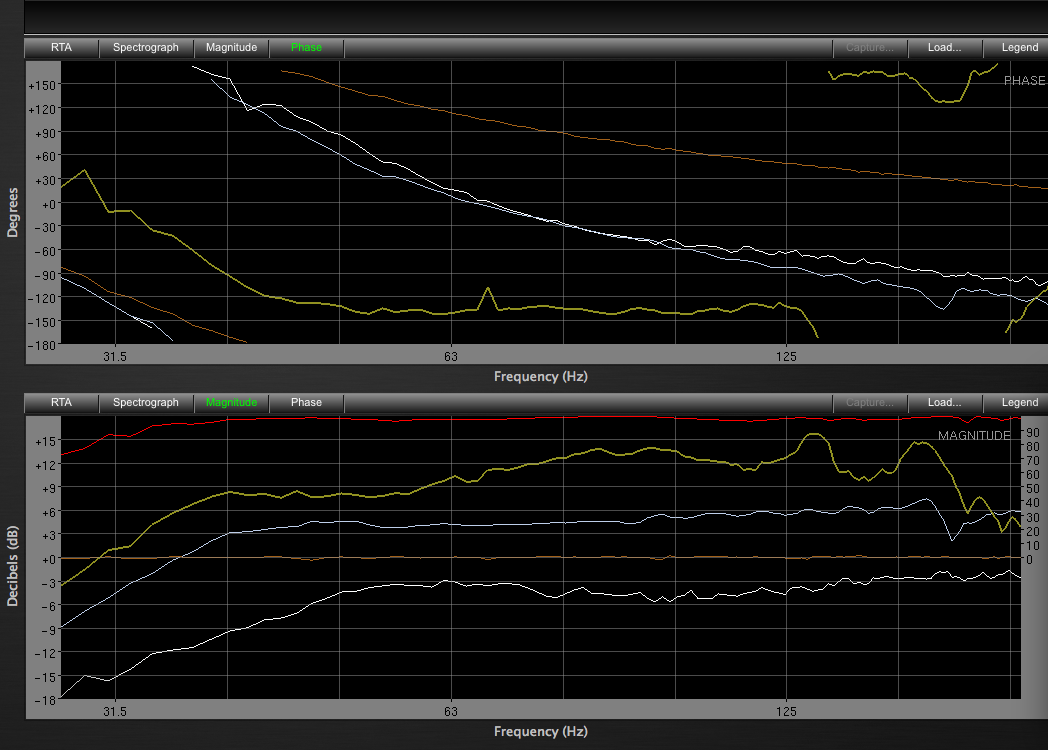This screenshot has width=1048, height=750.
Task: Click Frequency (Hz) label under magnitude graph
Action: 541,731
